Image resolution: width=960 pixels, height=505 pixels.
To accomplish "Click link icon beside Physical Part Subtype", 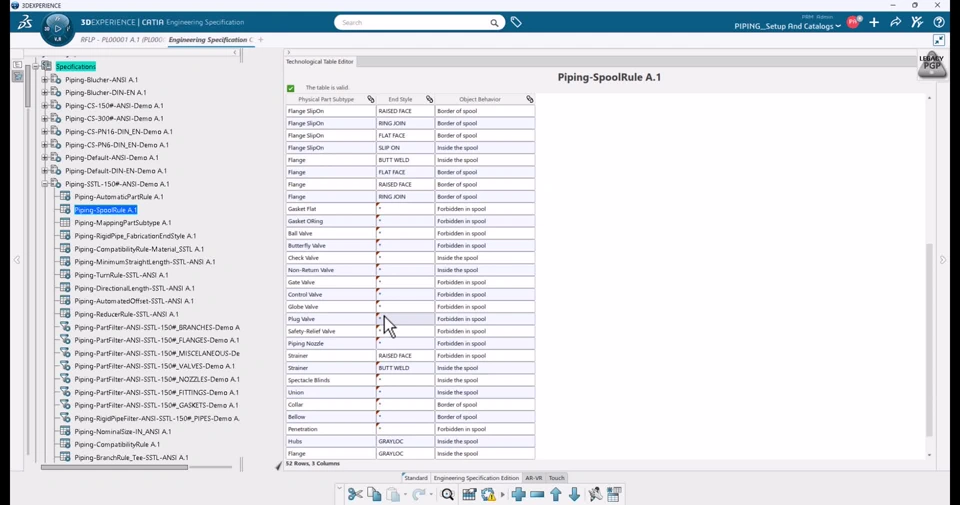I will (370, 99).
